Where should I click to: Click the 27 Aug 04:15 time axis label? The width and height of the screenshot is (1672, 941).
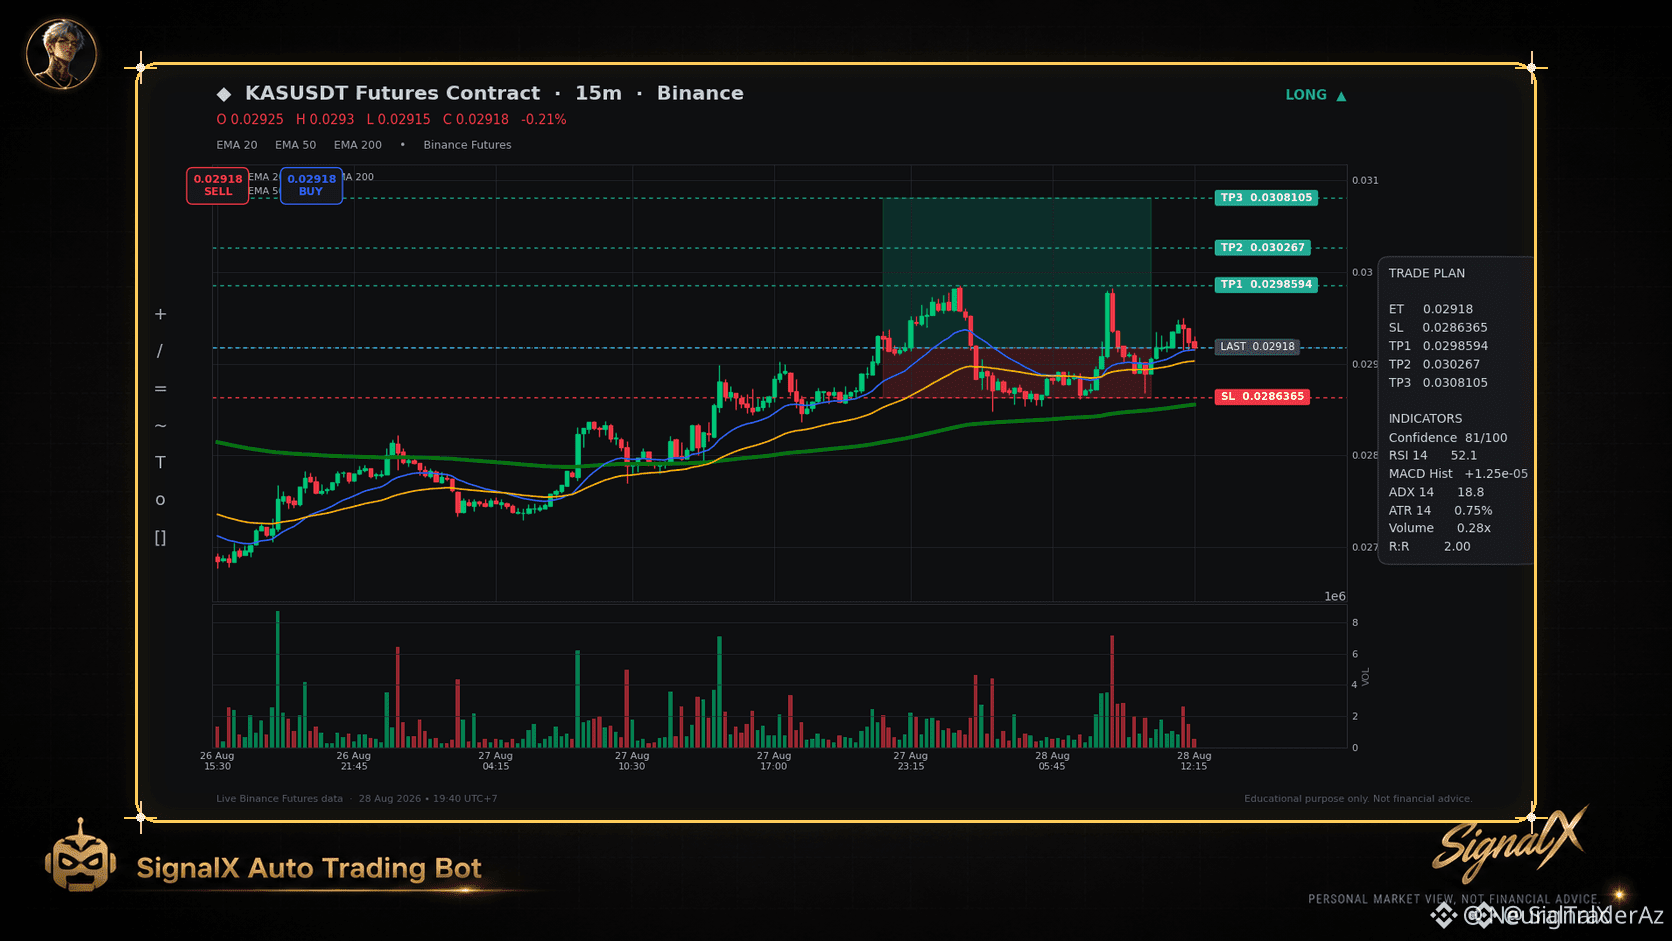(x=495, y=761)
